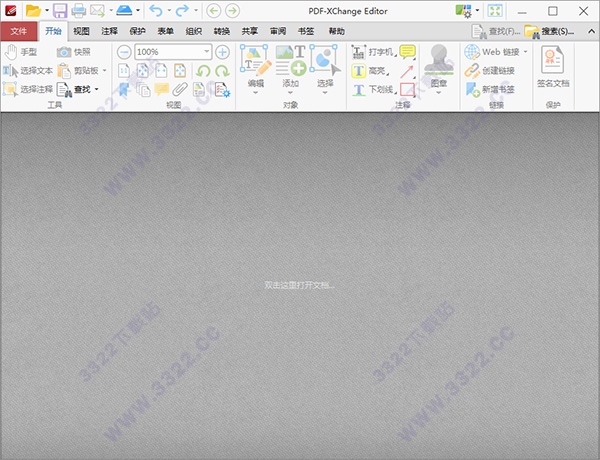Select the 打字机 typewriter tool
600x460 pixels.
pyautogui.click(x=372, y=52)
